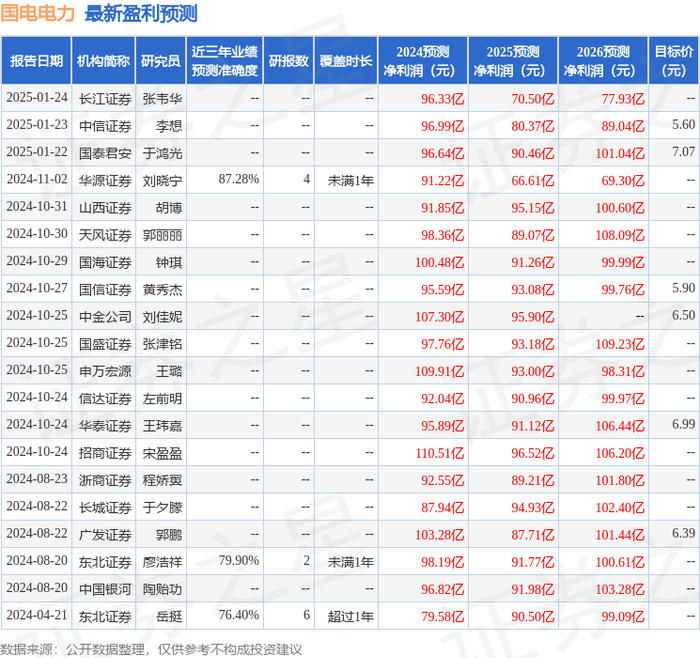Click target price 6.39
Screen dimensions: 700x658
(683, 533)
